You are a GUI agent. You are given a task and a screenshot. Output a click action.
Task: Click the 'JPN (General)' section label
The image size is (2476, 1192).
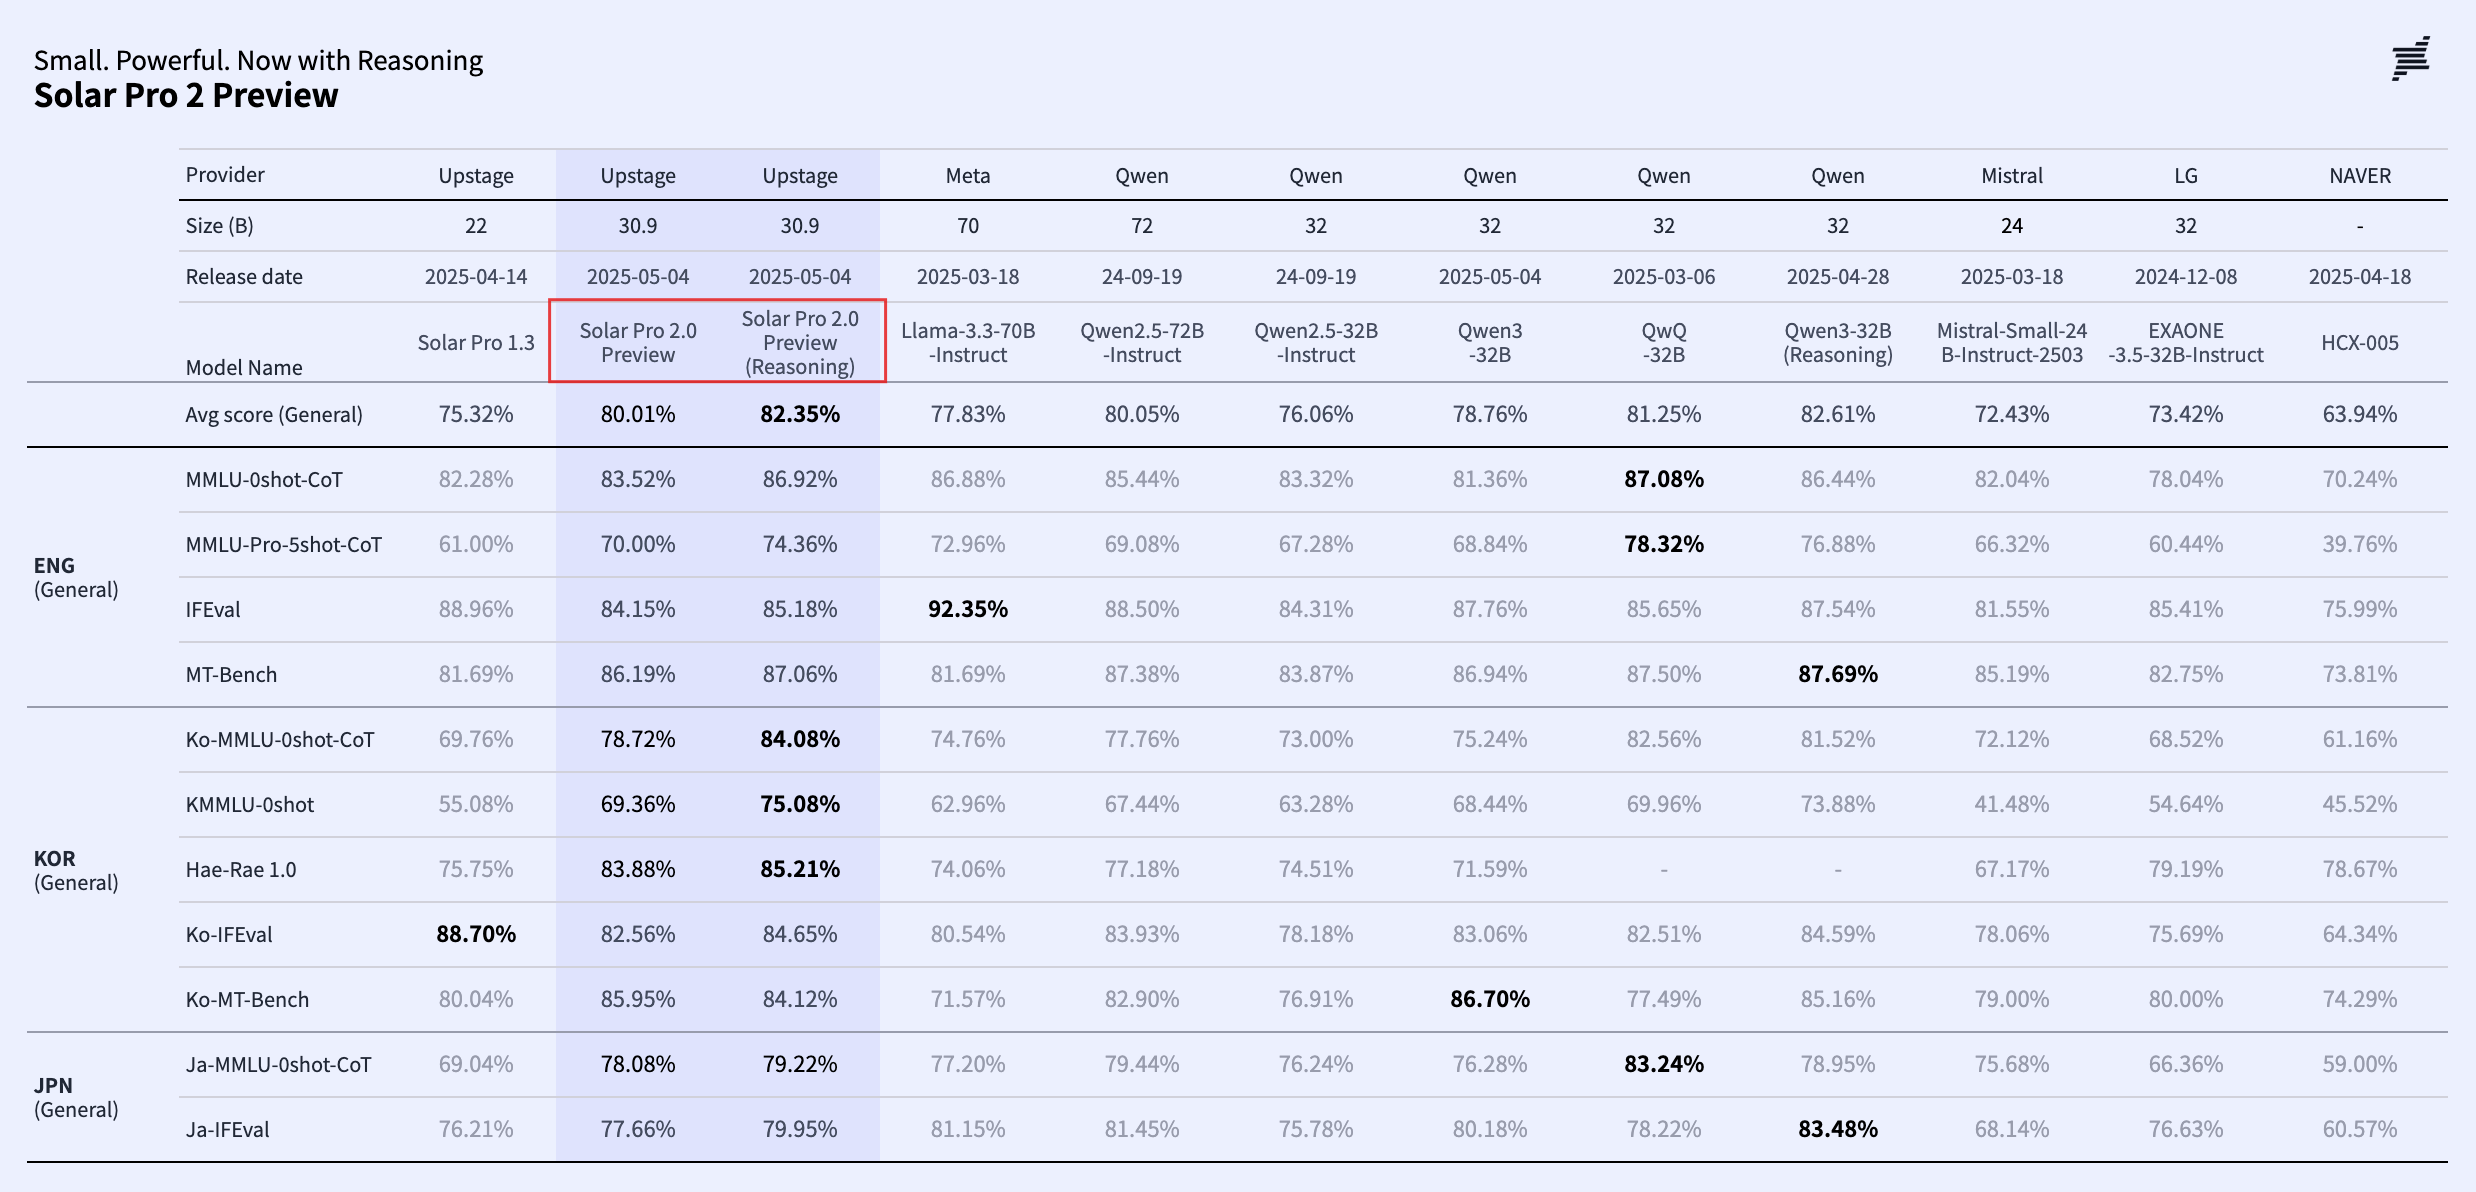(76, 1098)
